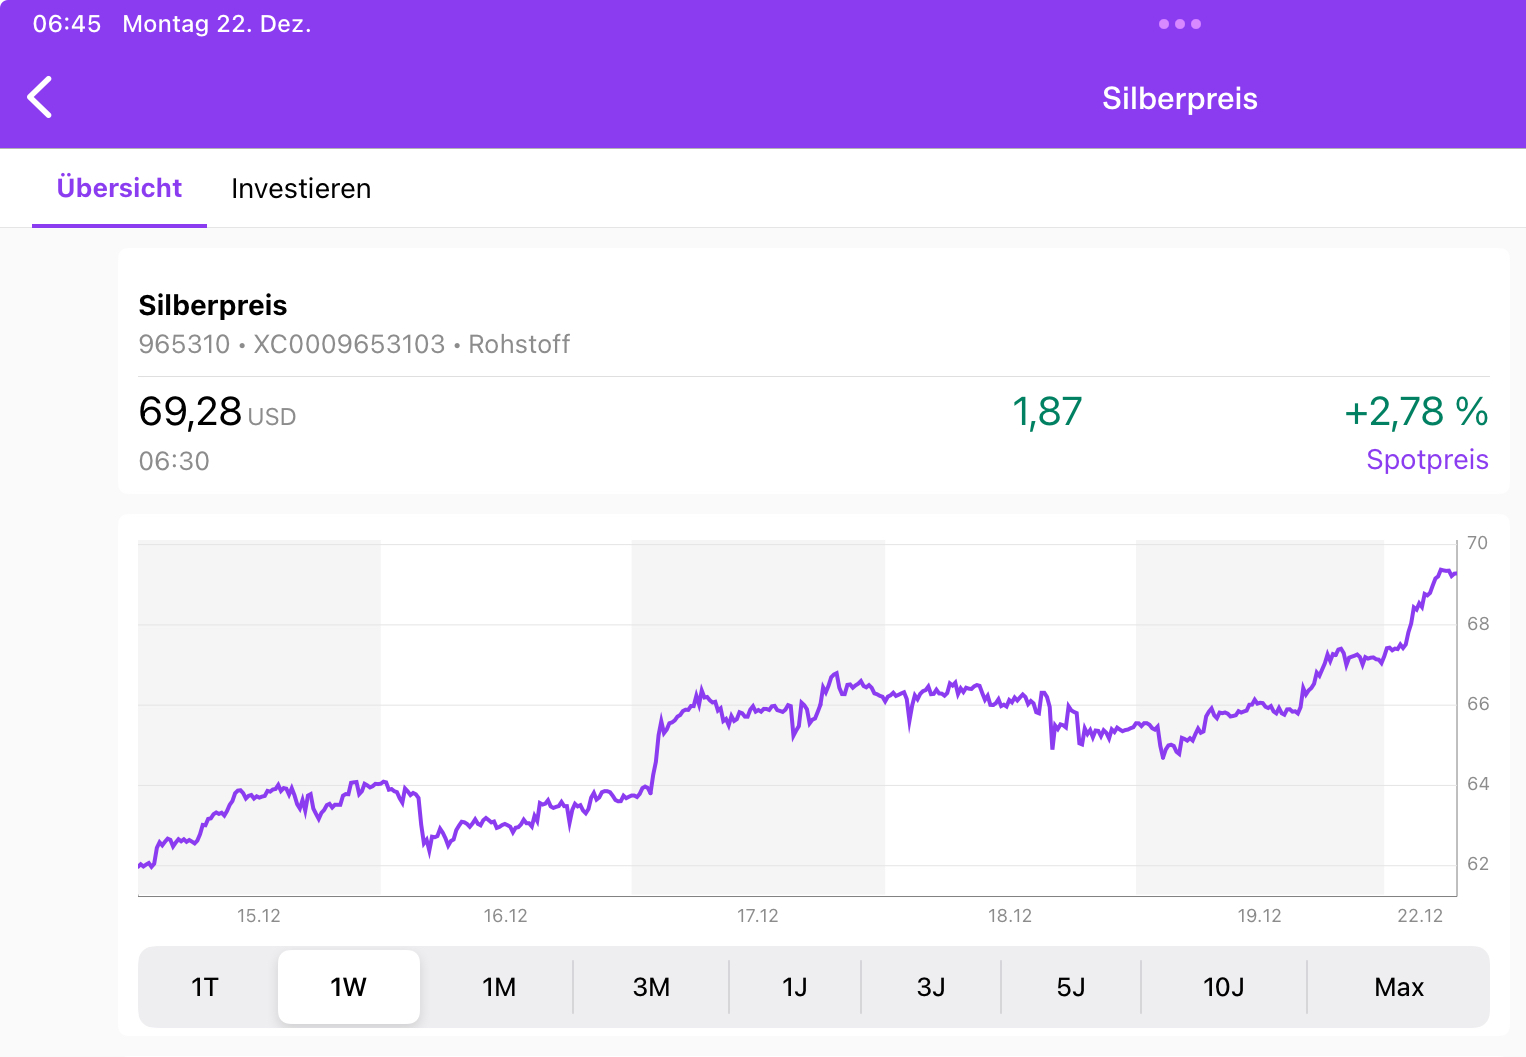Switch to the Übersicht tab
The image size is (1526, 1057).
[119, 188]
